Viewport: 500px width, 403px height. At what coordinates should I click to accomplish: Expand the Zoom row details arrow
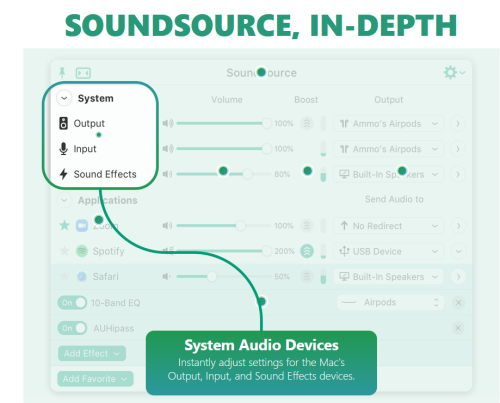point(458,226)
